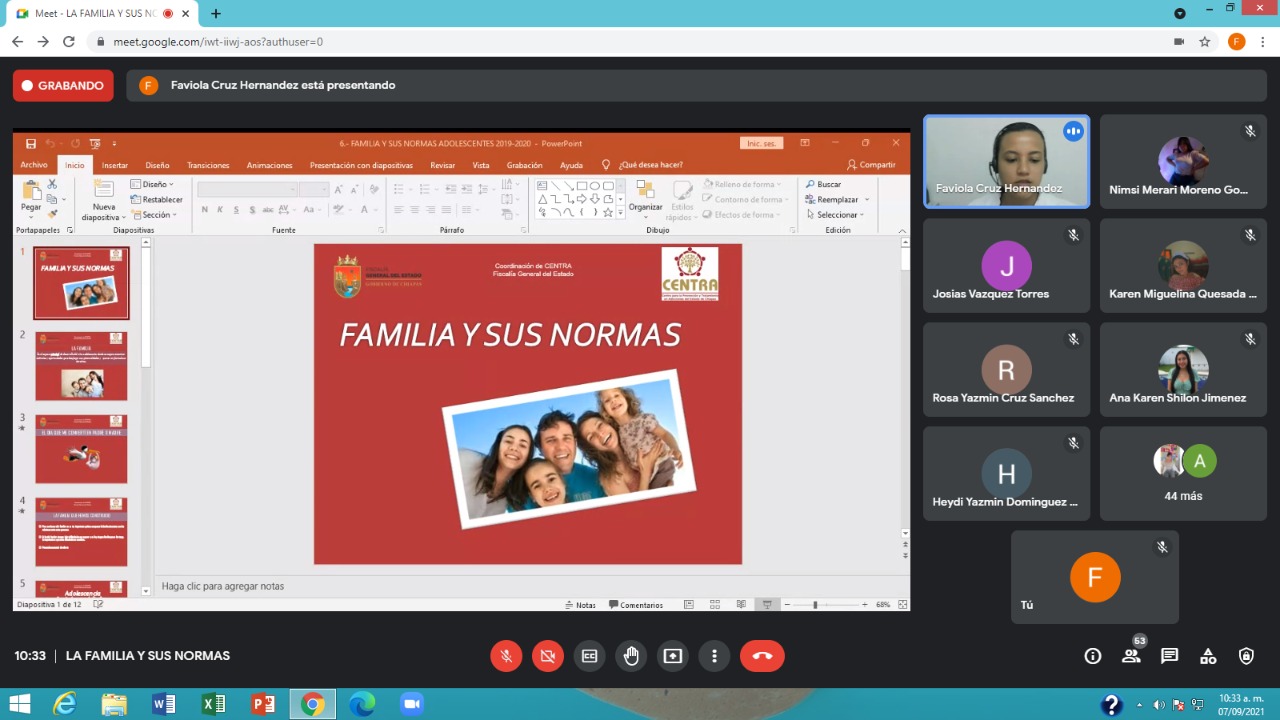Click Josias Vazquez Torres participant tile
Screen dimensions: 1280x720
click(1006, 266)
